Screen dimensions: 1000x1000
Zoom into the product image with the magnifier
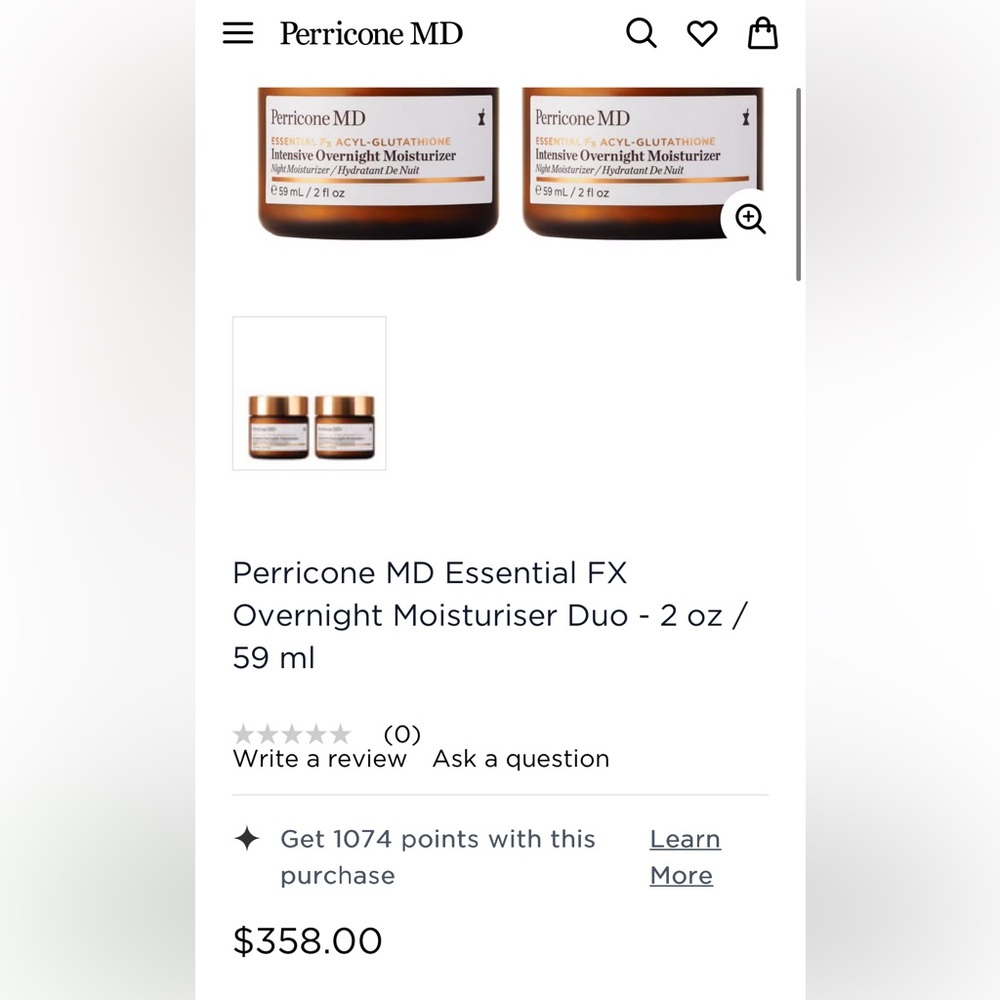pos(749,219)
